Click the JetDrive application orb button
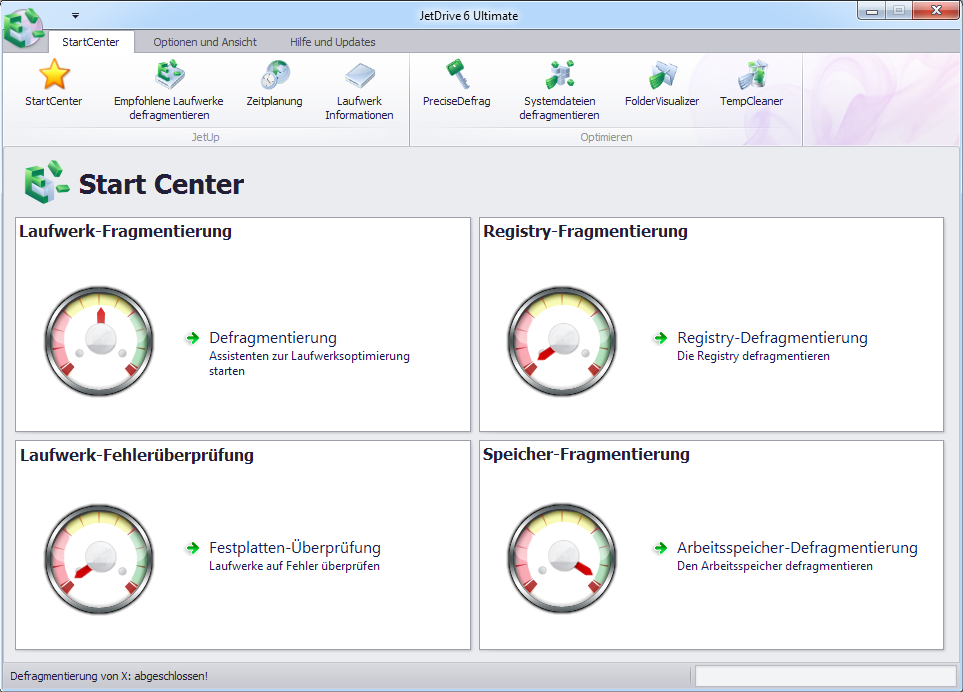Viewport: 963px width, 692px height. [24, 28]
